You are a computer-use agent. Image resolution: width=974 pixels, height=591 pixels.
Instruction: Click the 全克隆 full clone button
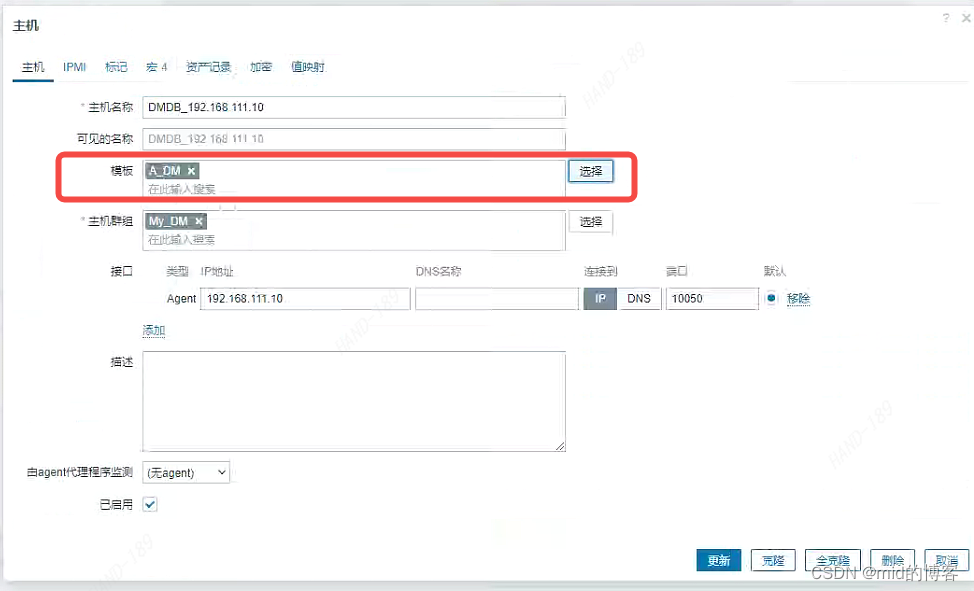click(x=833, y=561)
